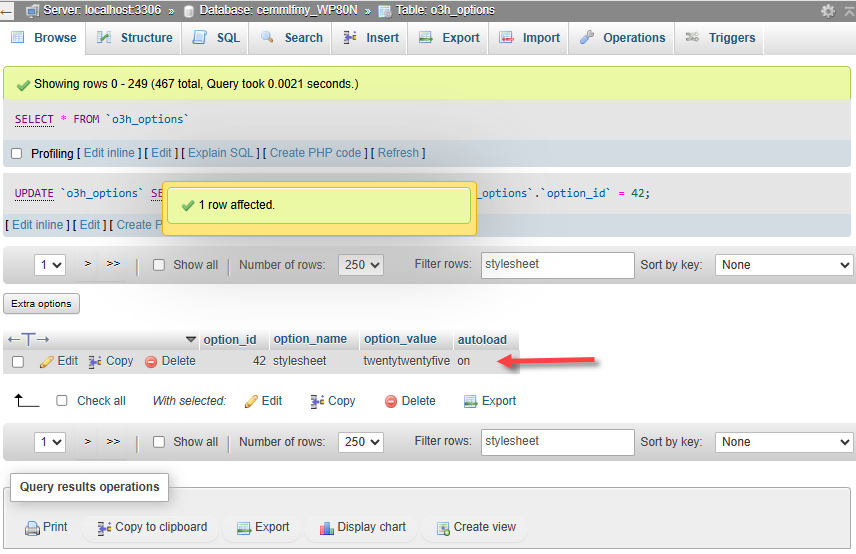The width and height of the screenshot is (856, 554).
Task: Go to next page with top > button
Action: point(87,264)
